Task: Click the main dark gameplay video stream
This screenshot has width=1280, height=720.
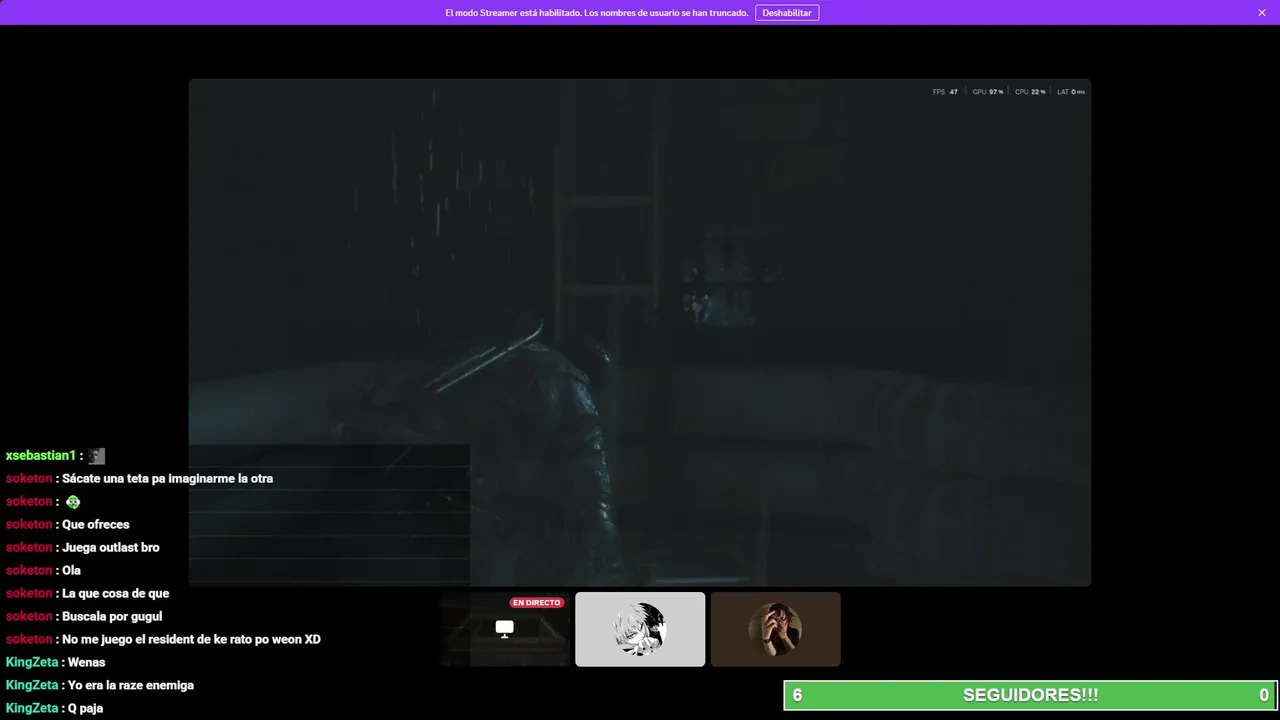Action: (640, 332)
